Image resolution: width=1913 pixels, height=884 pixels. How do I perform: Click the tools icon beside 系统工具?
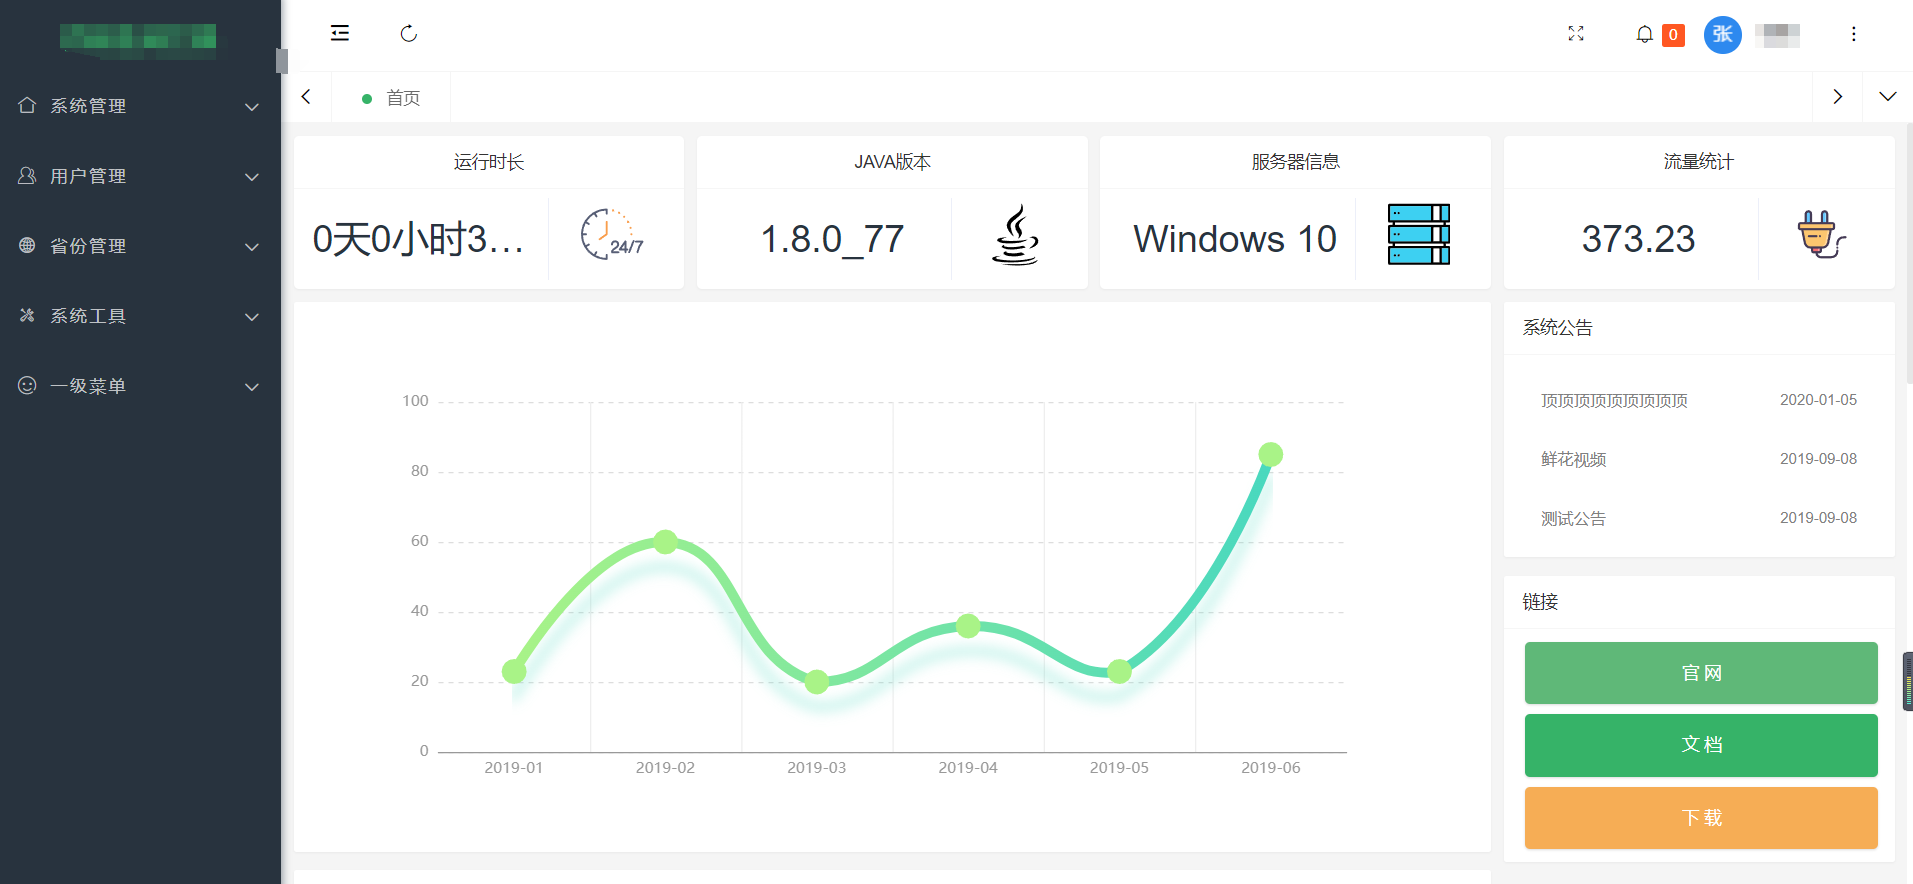pyautogui.click(x=27, y=315)
